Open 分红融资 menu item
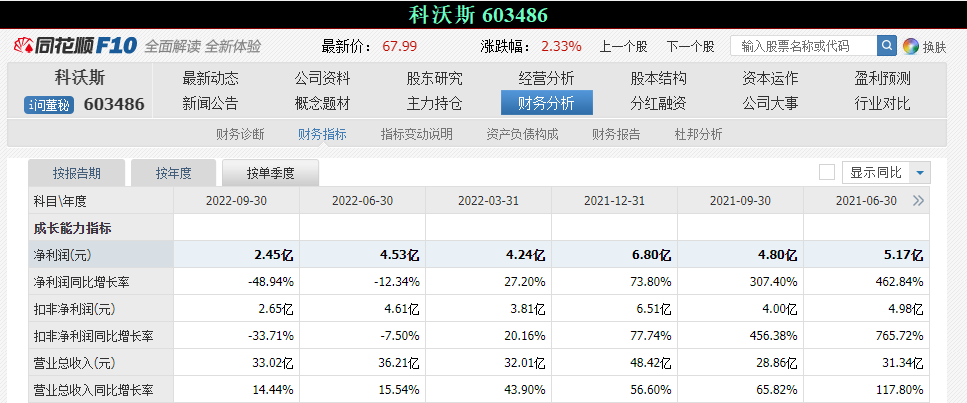The image size is (967, 403). pos(658,103)
